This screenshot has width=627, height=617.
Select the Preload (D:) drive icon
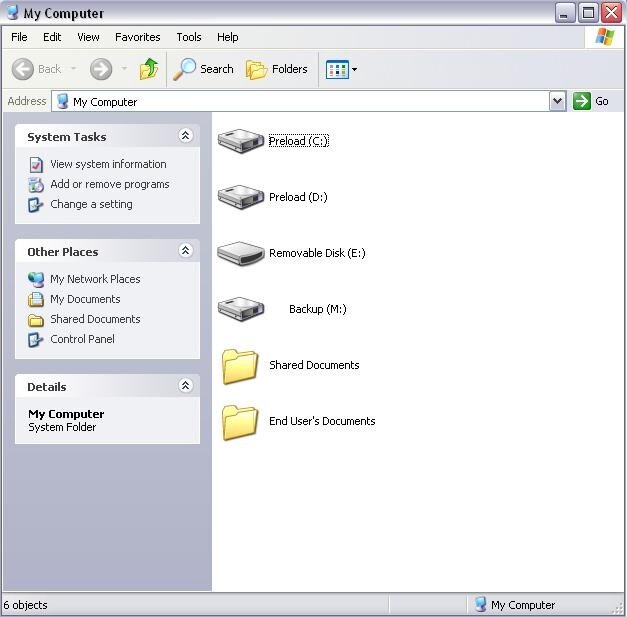241,197
